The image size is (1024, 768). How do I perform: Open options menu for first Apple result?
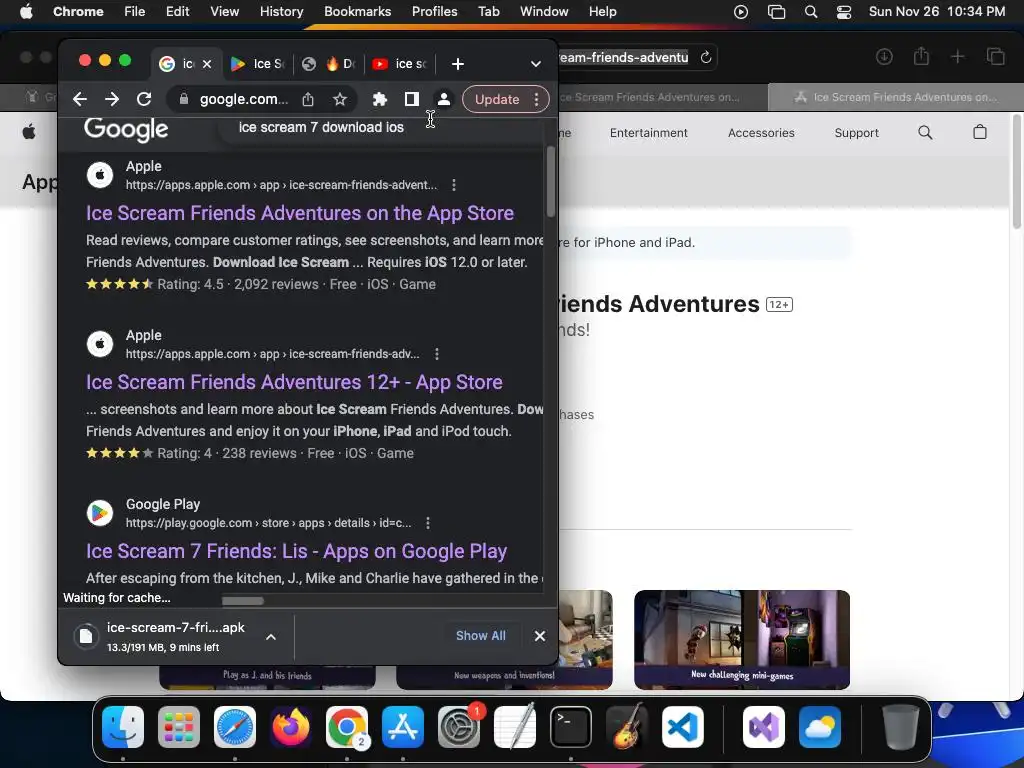(x=454, y=185)
